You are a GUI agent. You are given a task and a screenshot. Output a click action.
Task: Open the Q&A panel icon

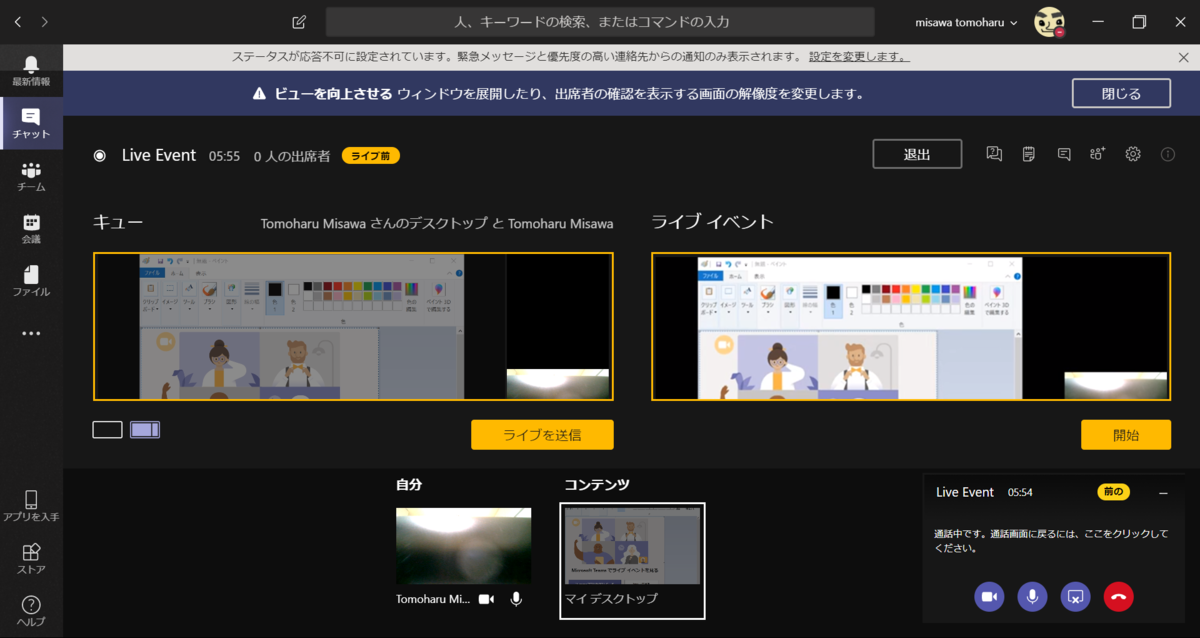994,154
